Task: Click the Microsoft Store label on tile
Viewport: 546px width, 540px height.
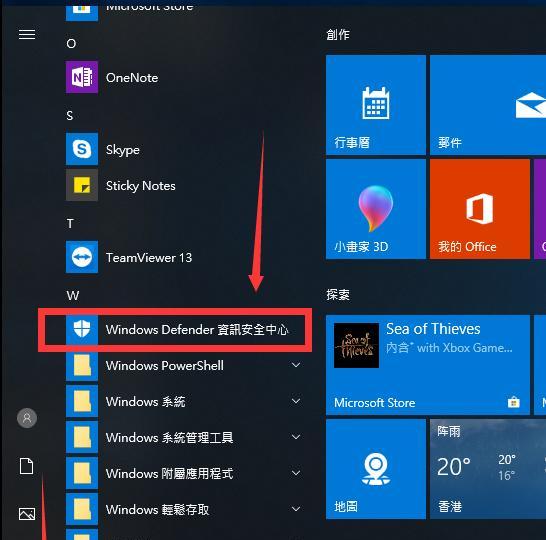Action: [375, 403]
